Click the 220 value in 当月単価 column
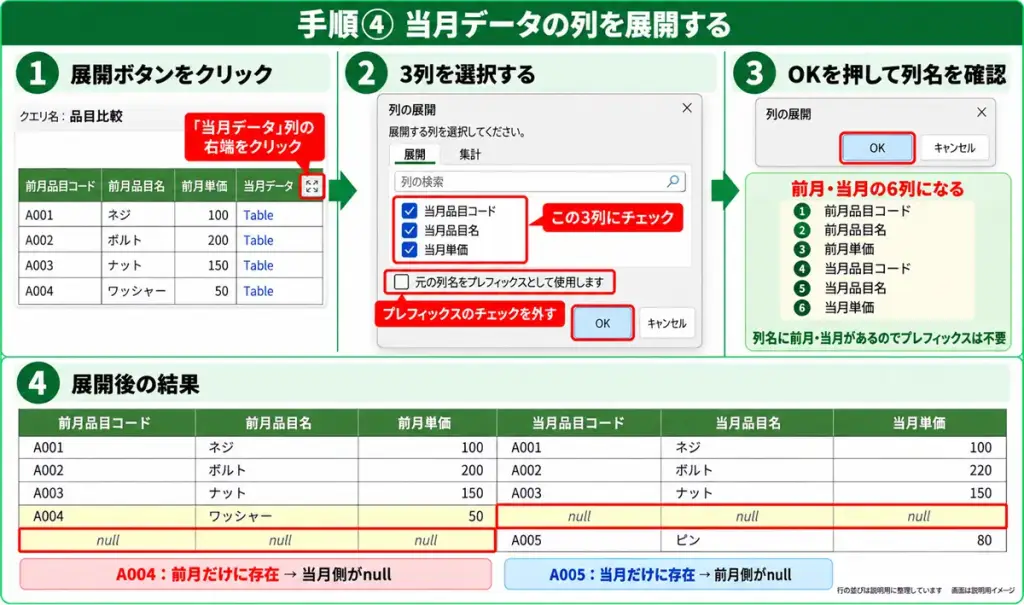1024x605 pixels. click(x=920, y=470)
